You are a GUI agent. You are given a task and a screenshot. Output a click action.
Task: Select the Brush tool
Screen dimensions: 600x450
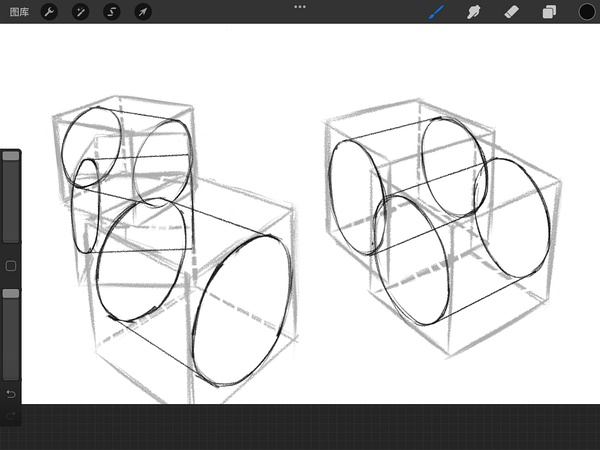tap(436, 12)
